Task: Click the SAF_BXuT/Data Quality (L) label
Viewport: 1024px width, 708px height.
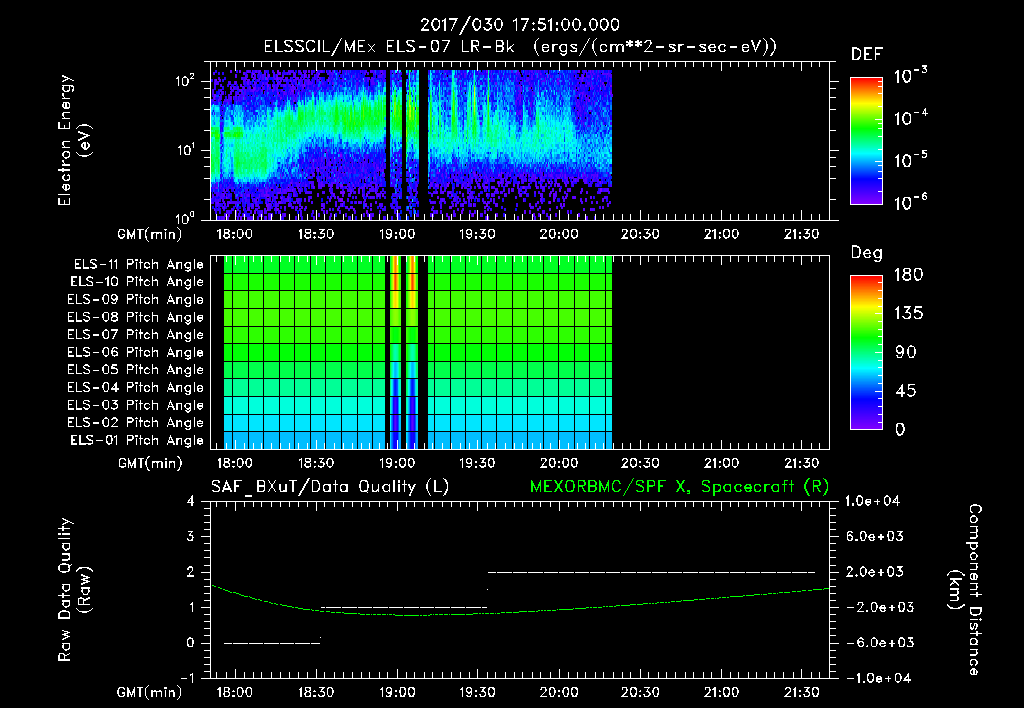Action: [x=329, y=485]
